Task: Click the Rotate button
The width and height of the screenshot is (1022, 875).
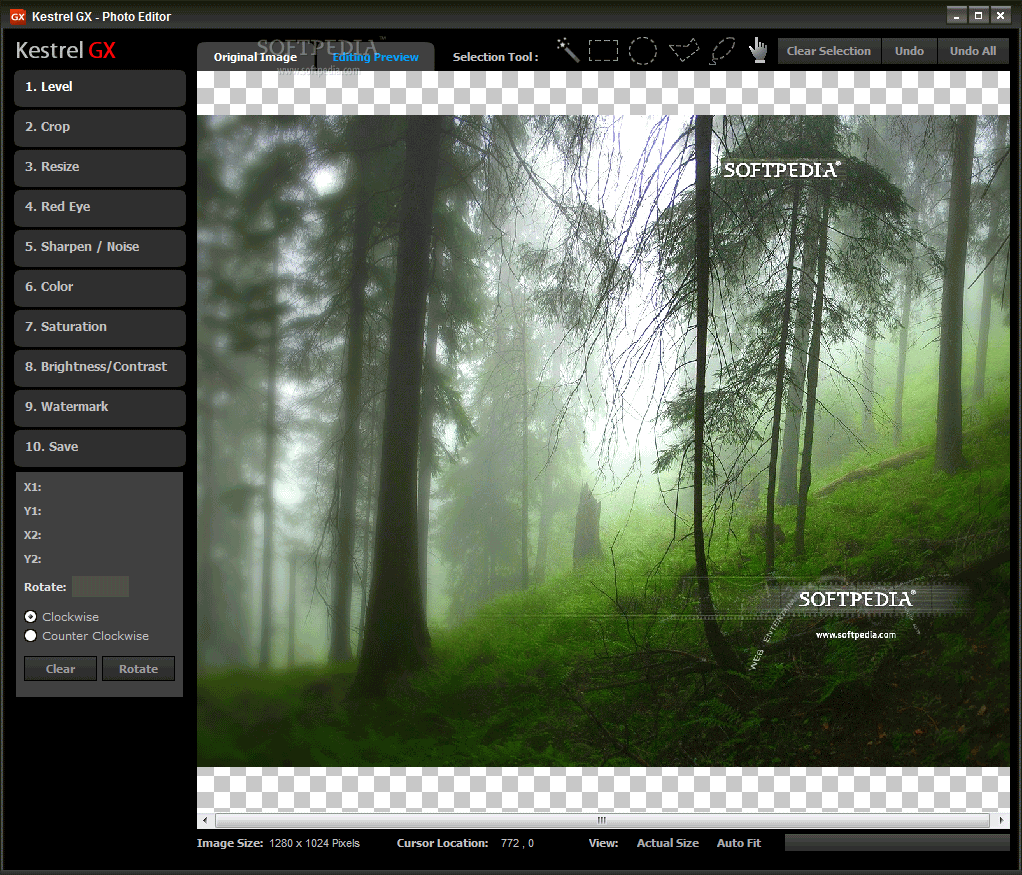Action: click(138, 668)
